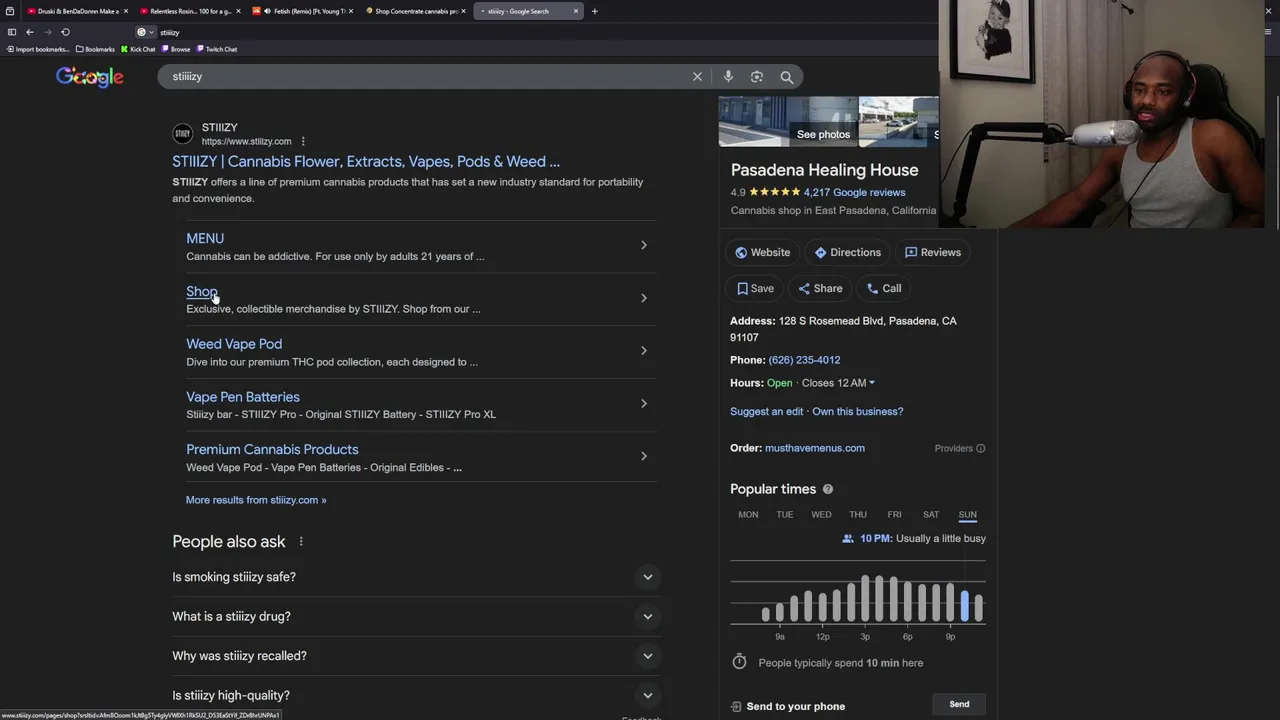Submit search with the magnifier icon
1280x720 pixels.
pyautogui.click(x=787, y=77)
